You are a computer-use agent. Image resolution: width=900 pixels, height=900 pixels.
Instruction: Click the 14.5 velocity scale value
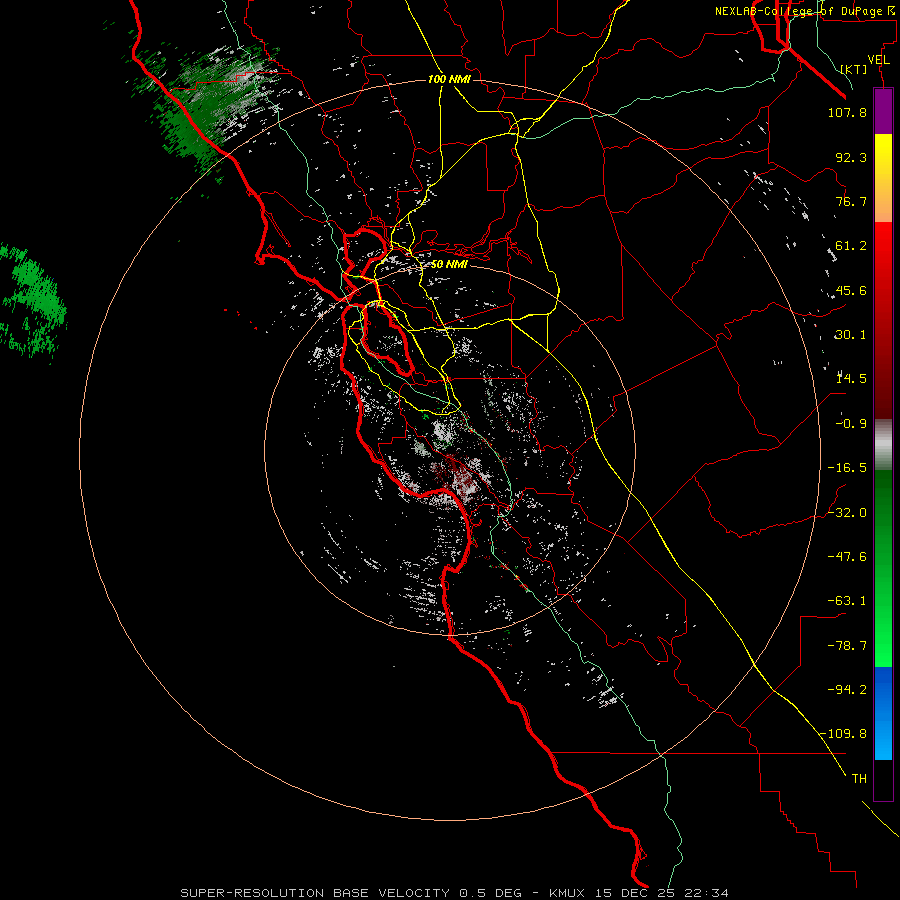click(x=851, y=379)
